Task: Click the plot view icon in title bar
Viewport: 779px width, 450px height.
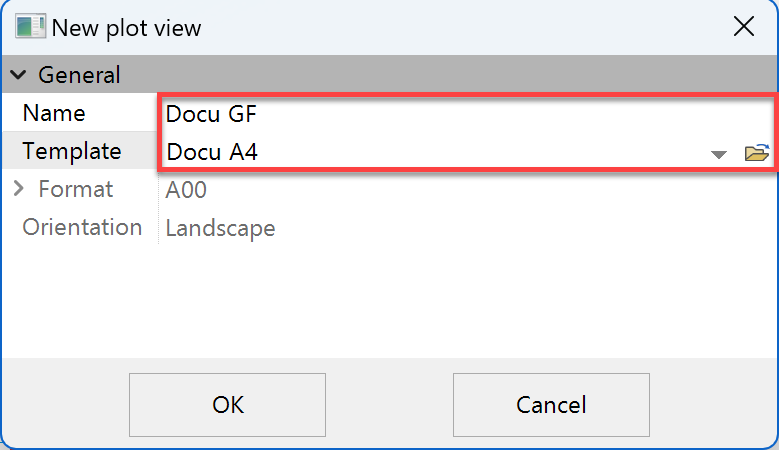Action: [x=30, y=27]
